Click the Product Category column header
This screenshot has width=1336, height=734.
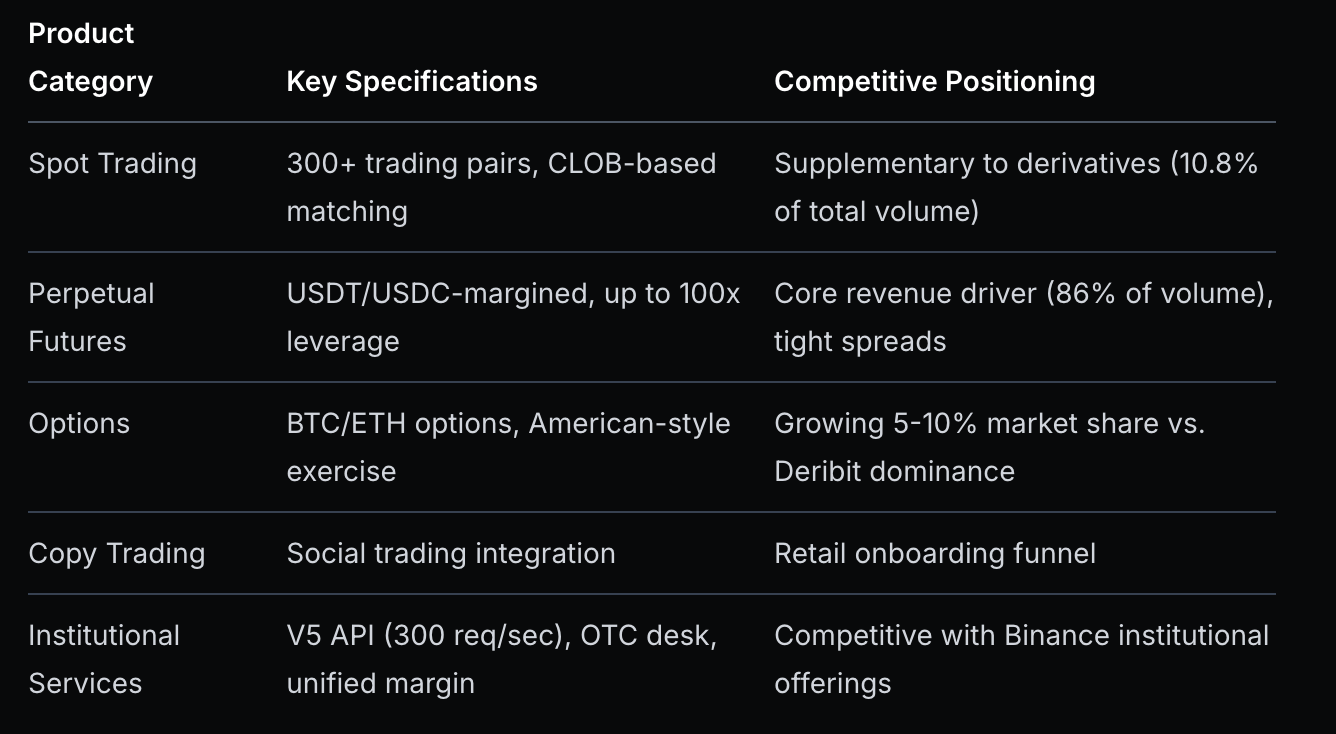90,57
